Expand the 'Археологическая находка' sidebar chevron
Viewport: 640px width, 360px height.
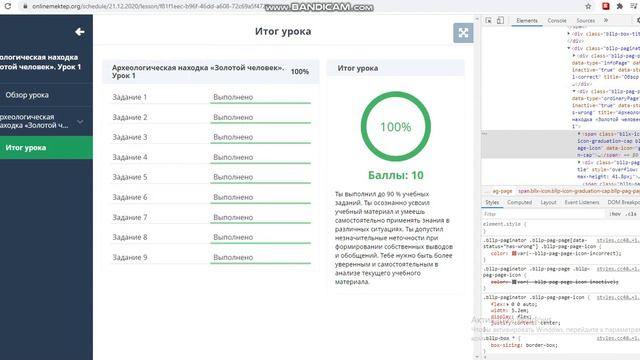tap(80, 122)
